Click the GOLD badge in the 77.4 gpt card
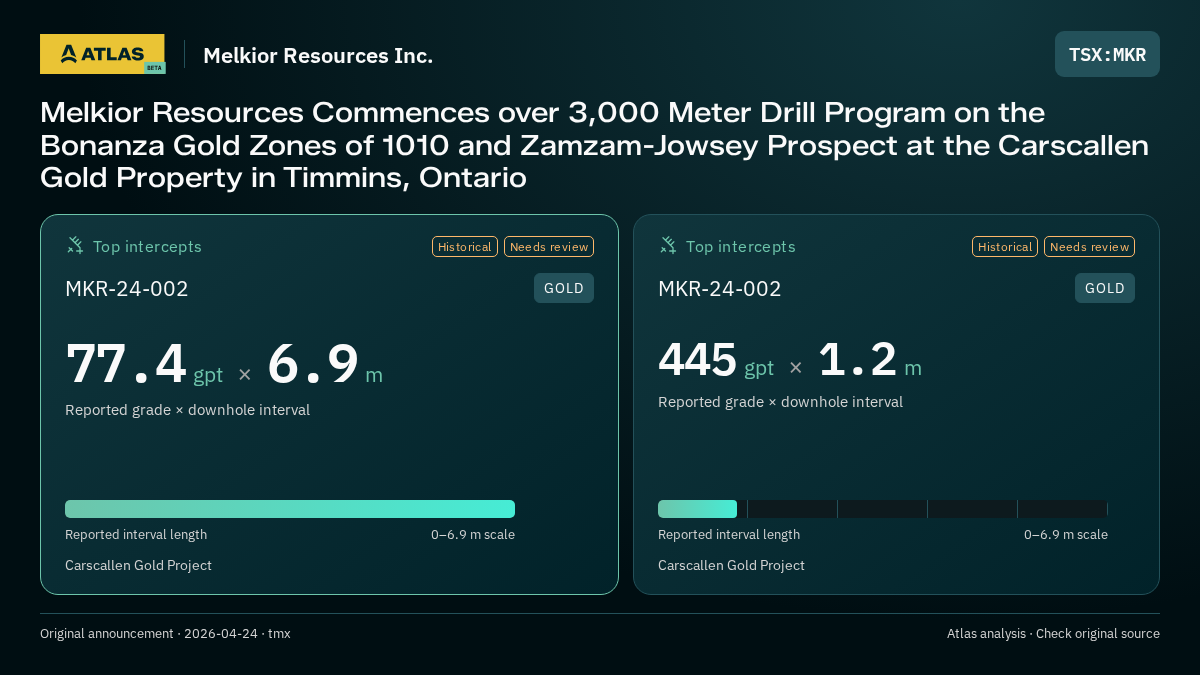The height and width of the screenshot is (675, 1200). coord(564,288)
